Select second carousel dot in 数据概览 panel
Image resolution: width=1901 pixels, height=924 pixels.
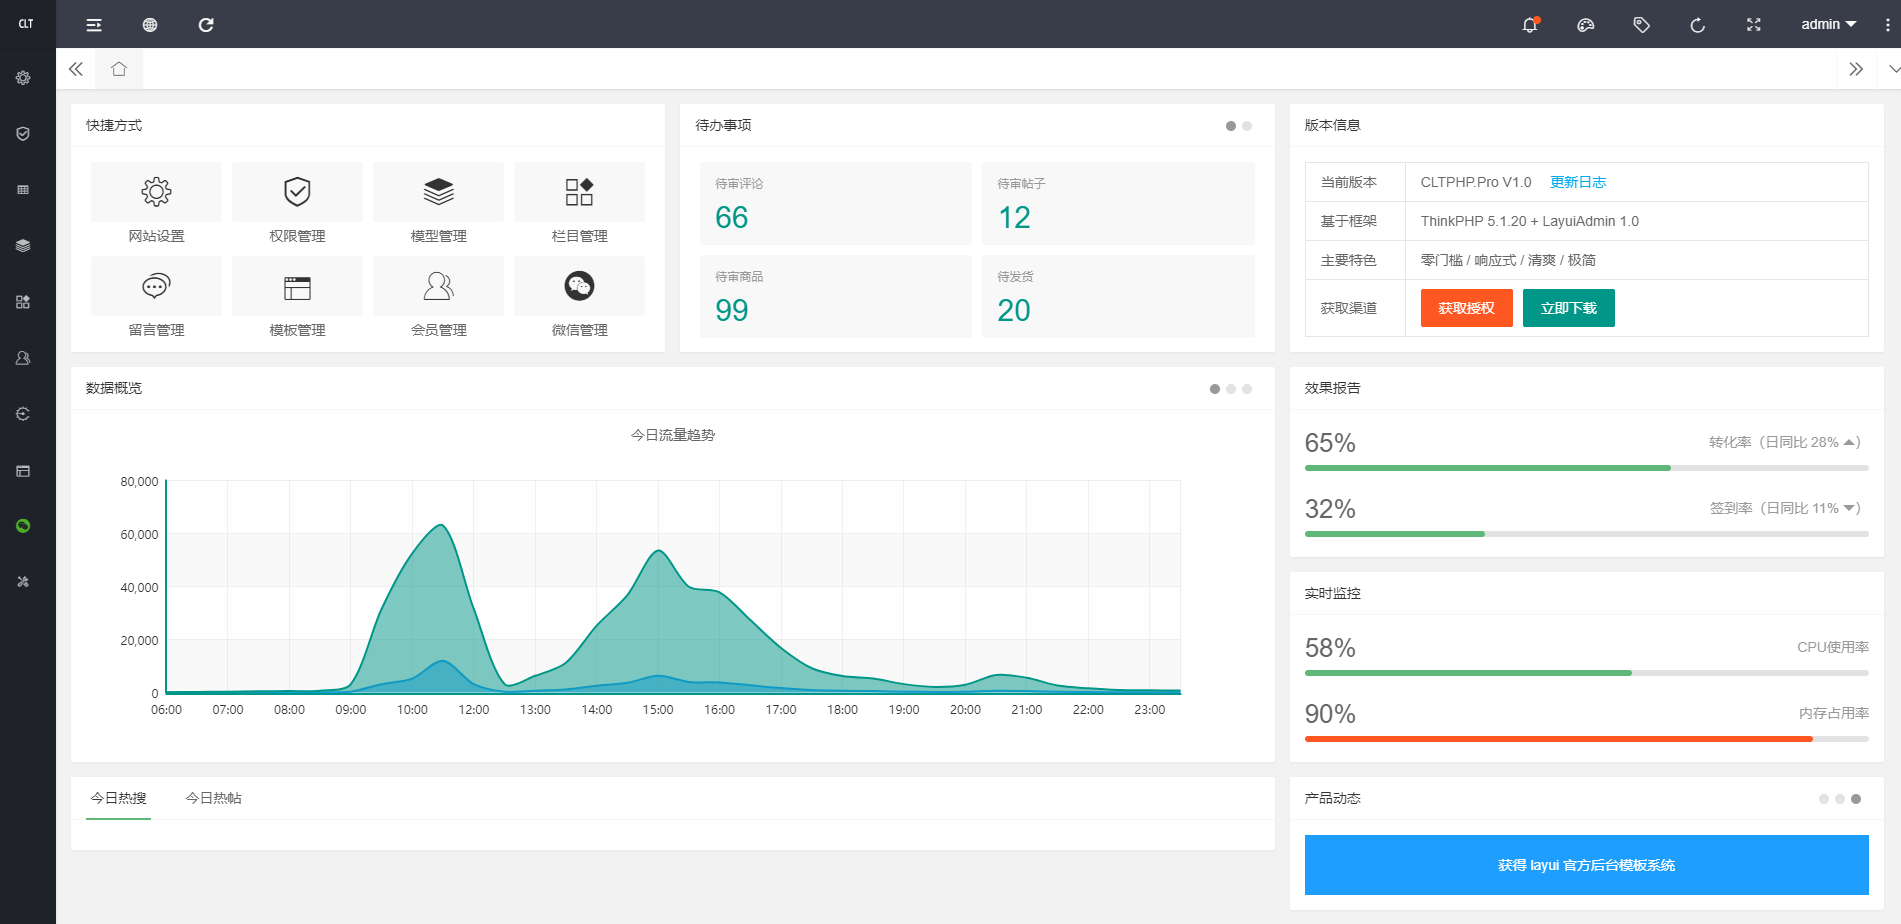(1231, 389)
